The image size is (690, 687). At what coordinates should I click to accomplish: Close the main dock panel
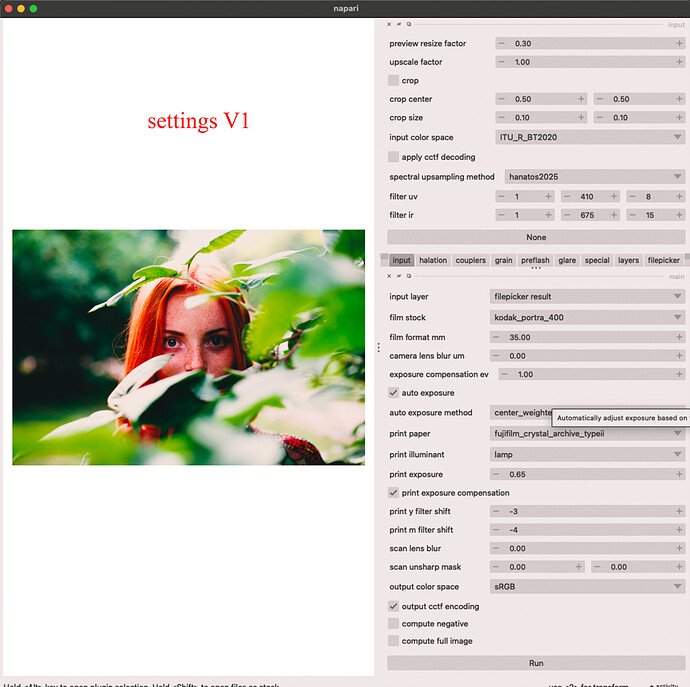(x=389, y=276)
